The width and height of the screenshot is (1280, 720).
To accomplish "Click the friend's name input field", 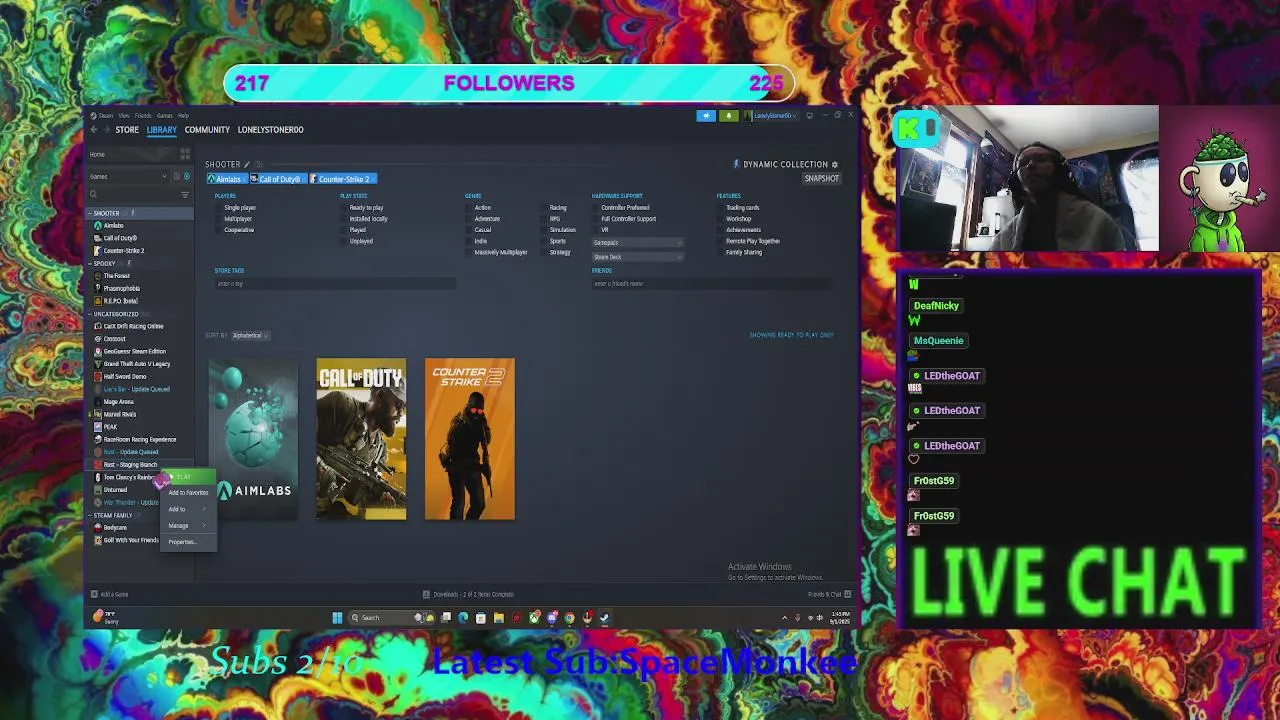I will point(712,284).
